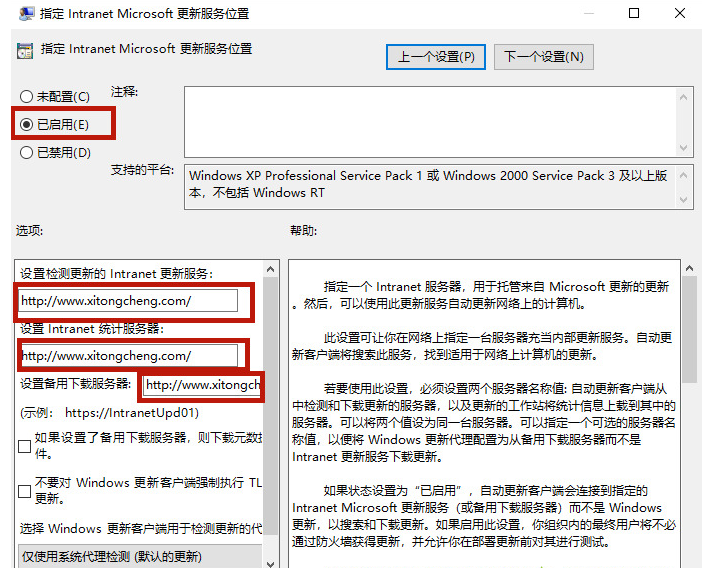Click the Intranet statistics server URL field
Image resolution: width=707 pixels, height=568 pixels.
(x=128, y=356)
